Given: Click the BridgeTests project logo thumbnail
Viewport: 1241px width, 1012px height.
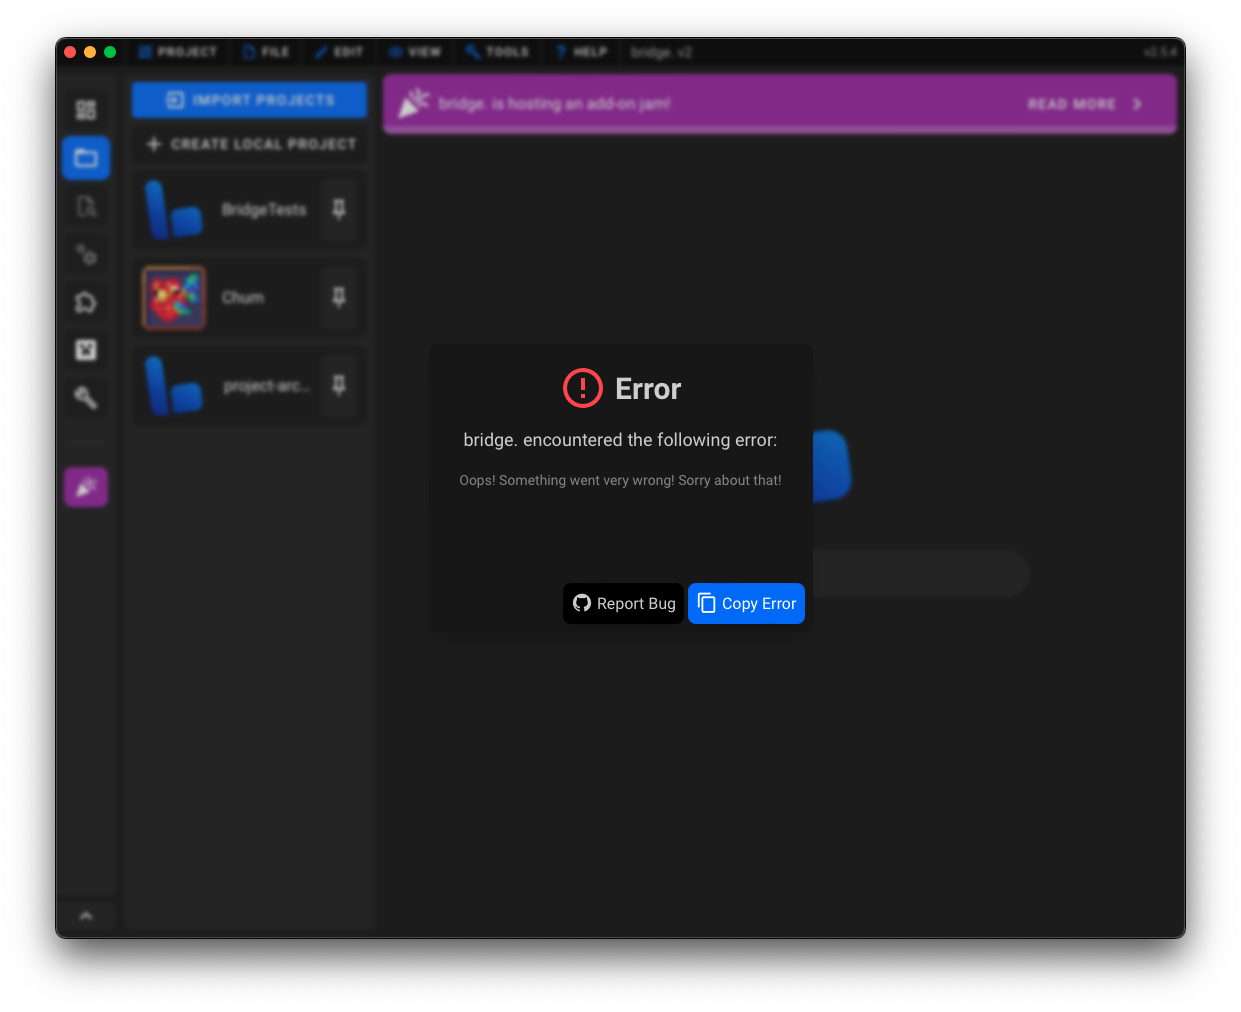Looking at the screenshot, I should tap(173, 210).
